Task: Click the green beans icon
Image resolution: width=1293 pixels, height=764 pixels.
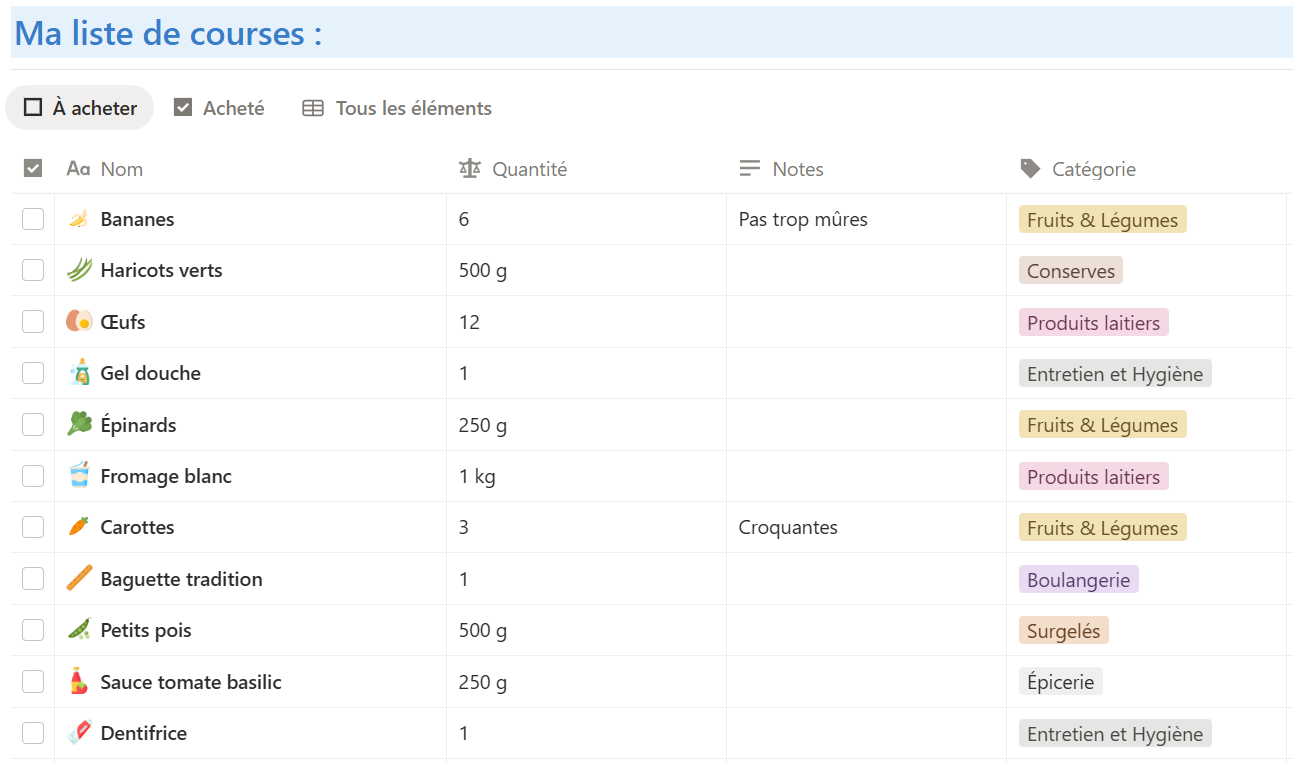Action: 78,270
